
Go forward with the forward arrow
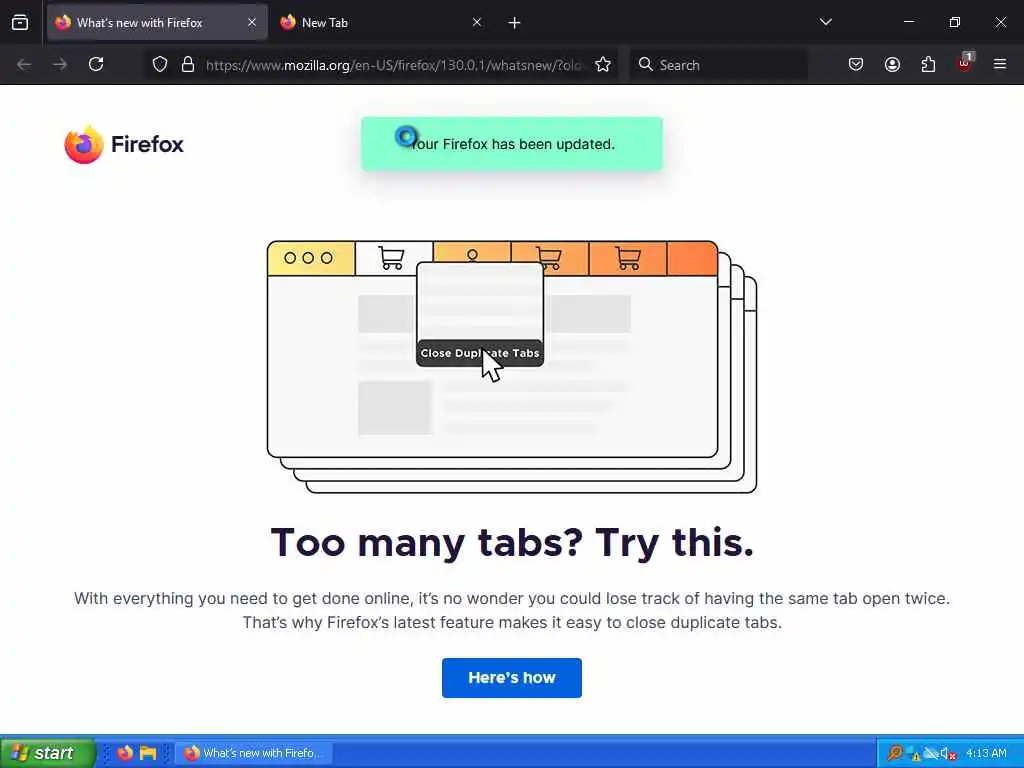coord(60,64)
